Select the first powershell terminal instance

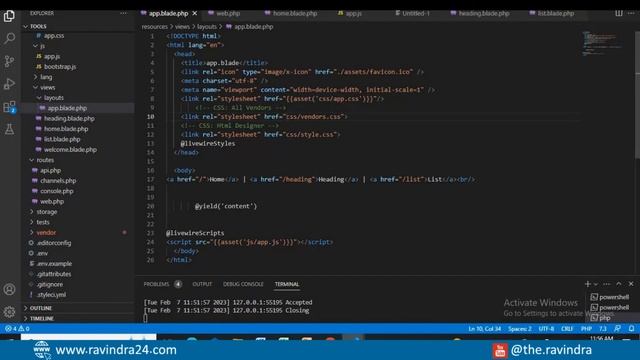pos(610,297)
